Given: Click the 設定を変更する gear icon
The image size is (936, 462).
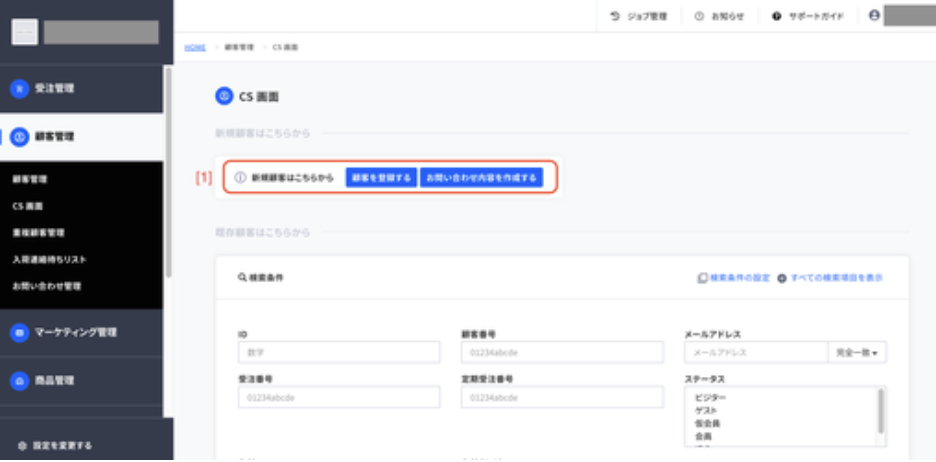Looking at the screenshot, I should (23, 446).
